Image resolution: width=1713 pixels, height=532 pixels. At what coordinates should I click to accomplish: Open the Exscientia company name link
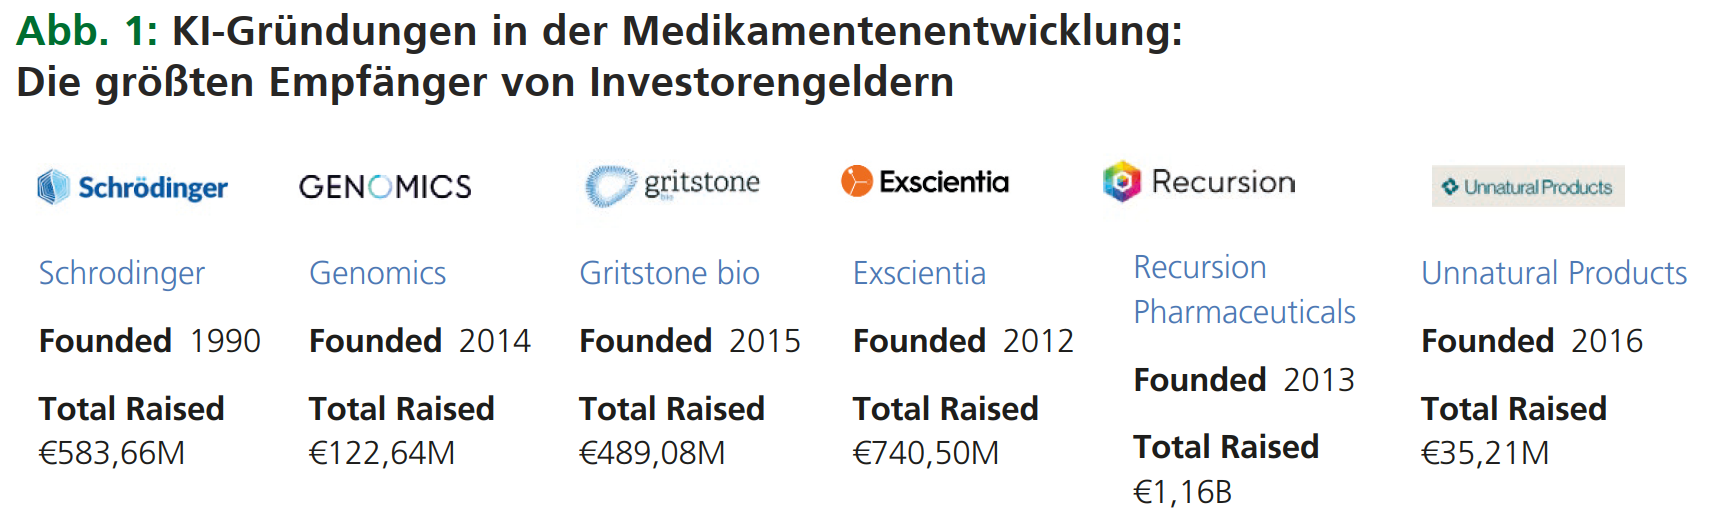(919, 273)
